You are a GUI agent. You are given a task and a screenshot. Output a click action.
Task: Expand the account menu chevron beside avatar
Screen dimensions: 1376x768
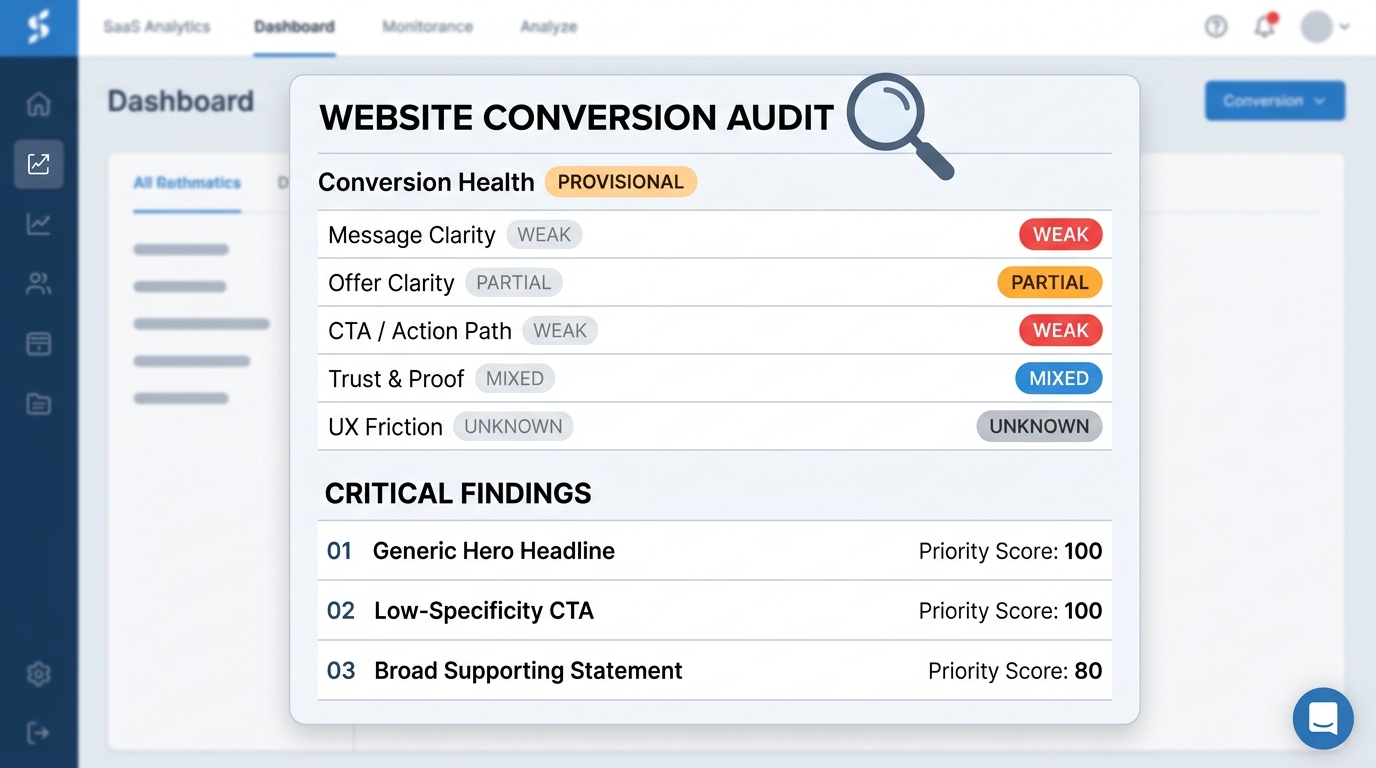click(1344, 27)
